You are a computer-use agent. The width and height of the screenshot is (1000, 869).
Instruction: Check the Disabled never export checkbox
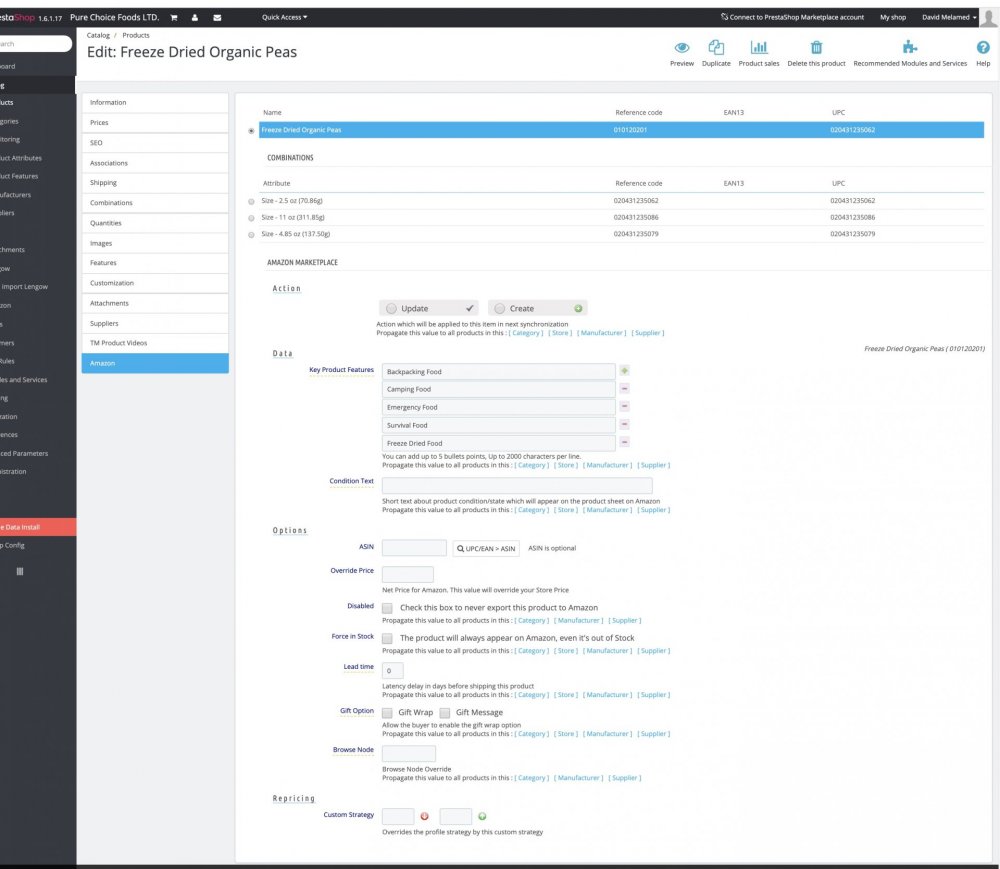(x=387, y=608)
